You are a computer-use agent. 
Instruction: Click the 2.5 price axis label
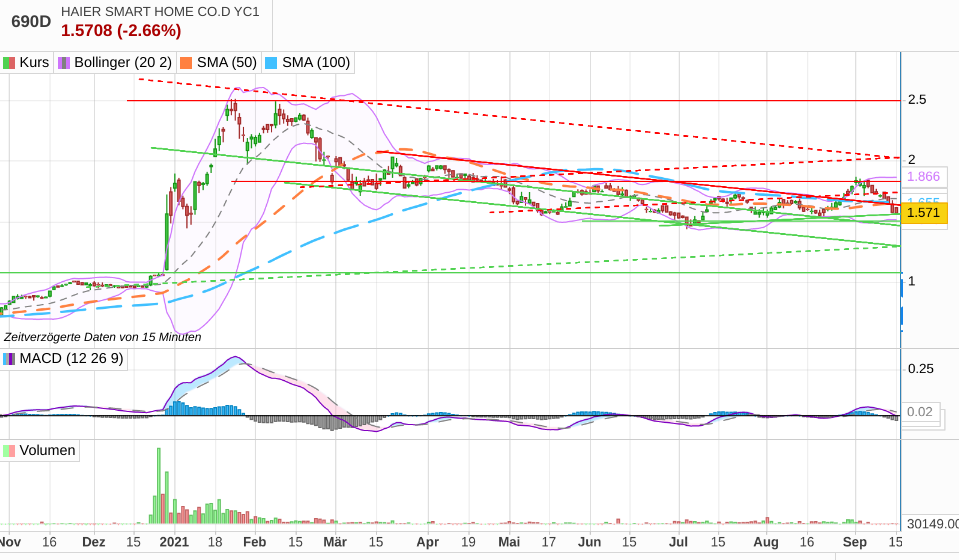pyautogui.click(x=917, y=100)
